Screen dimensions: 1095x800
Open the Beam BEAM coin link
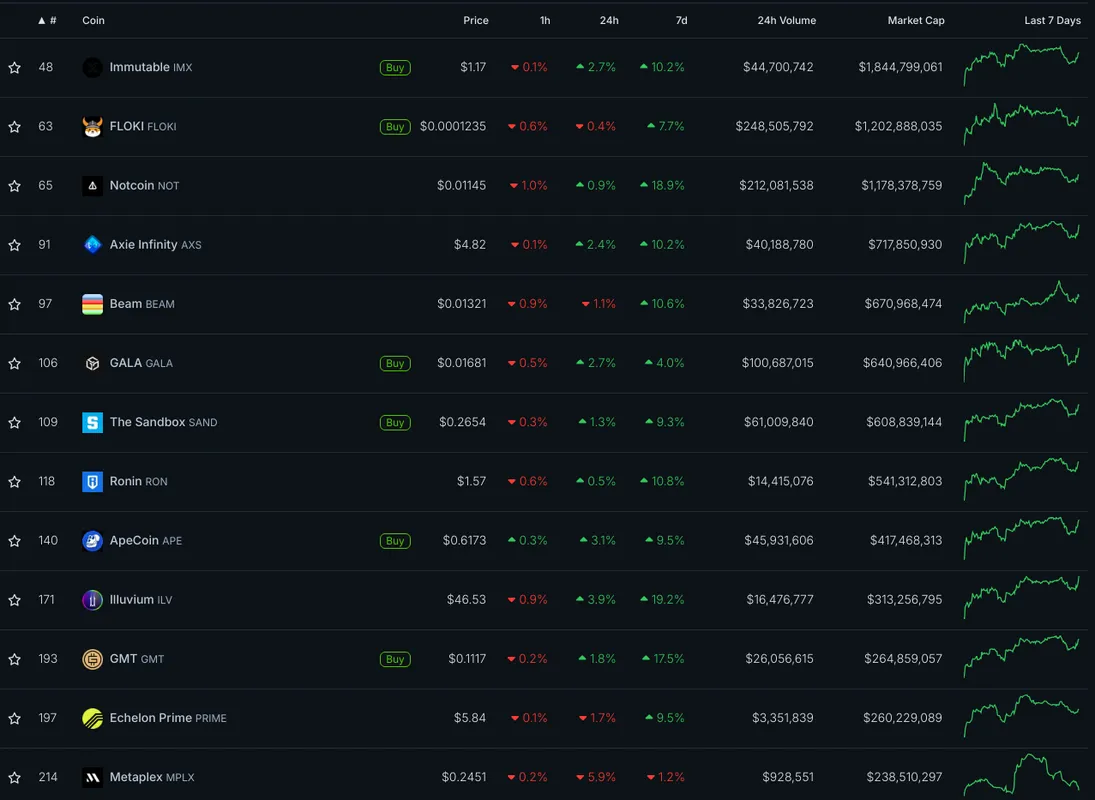coord(142,304)
